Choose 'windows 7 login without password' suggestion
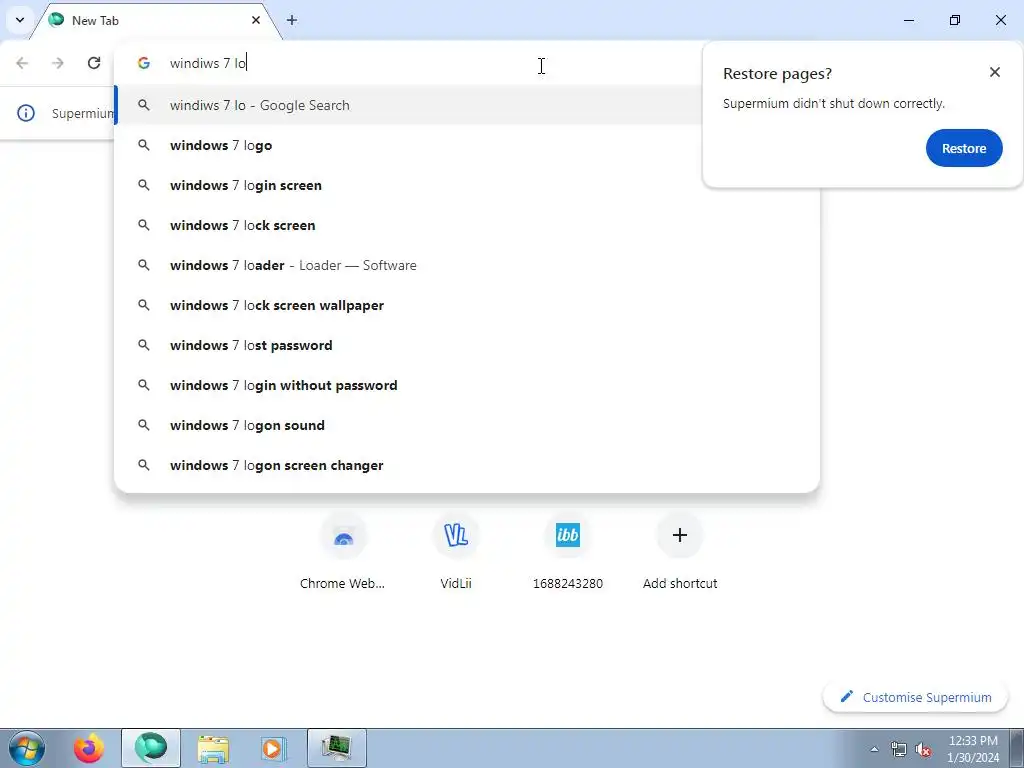 click(467, 385)
